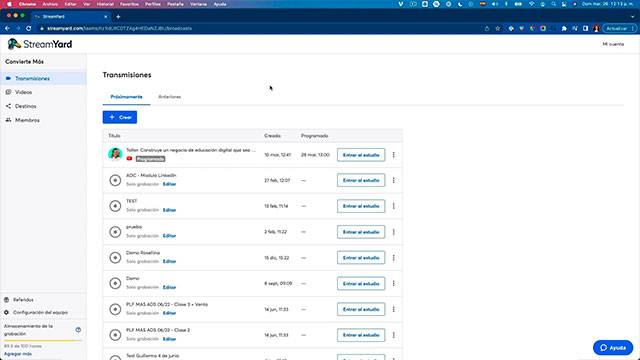
Task: Click Editar under TEST
Action: click(x=169, y=210)
